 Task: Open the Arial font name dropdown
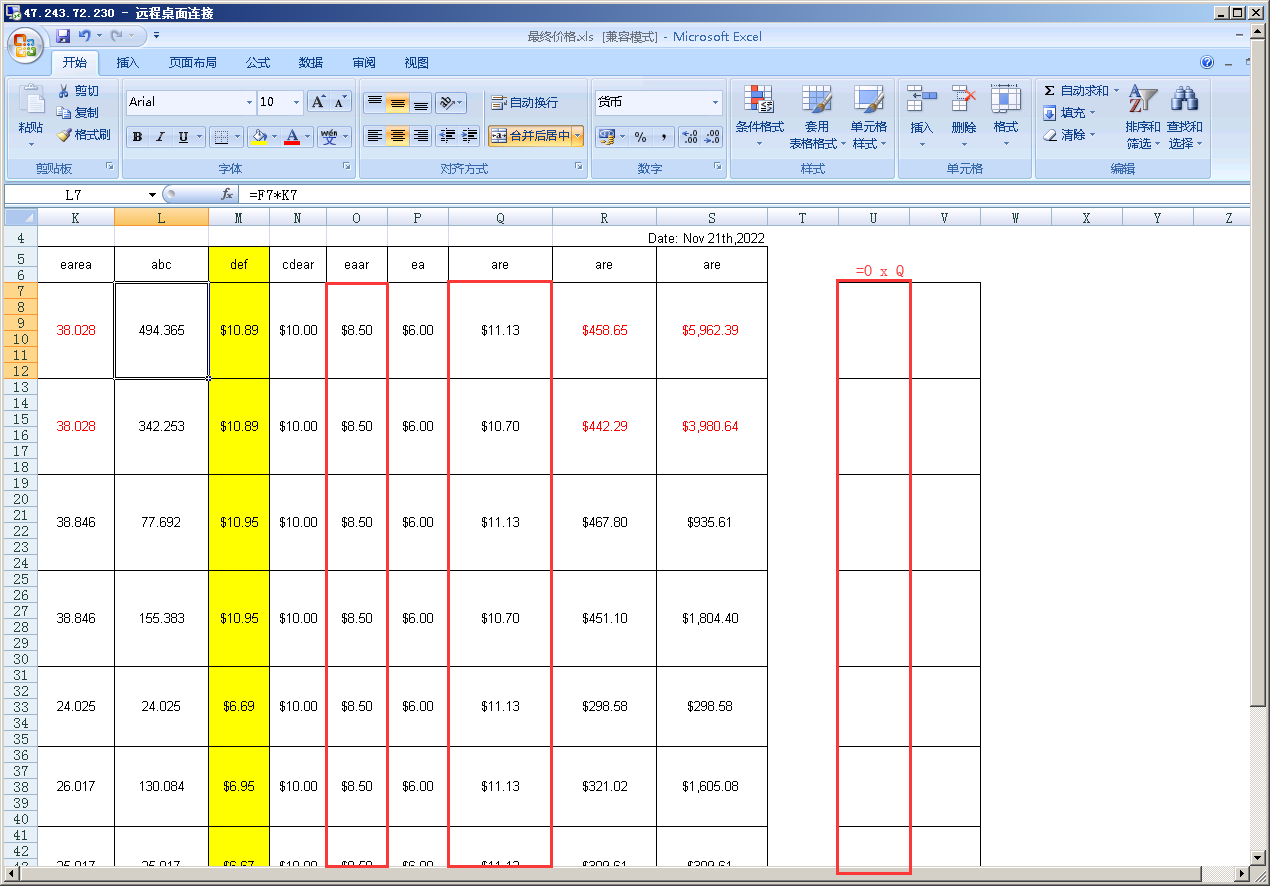[x=249, y=103]
